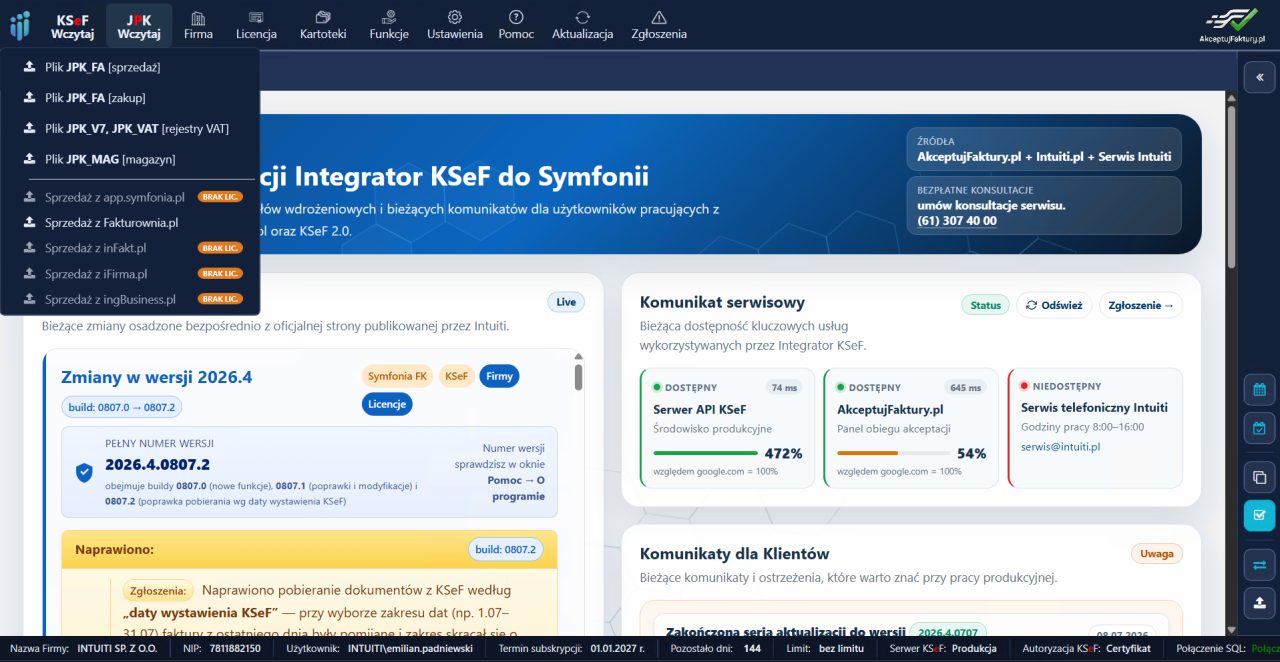This screenshot has height=662, width=1280.
Task: Choose Sprzedaż z app.symfonia.pl entry
Action: [130, 197]
